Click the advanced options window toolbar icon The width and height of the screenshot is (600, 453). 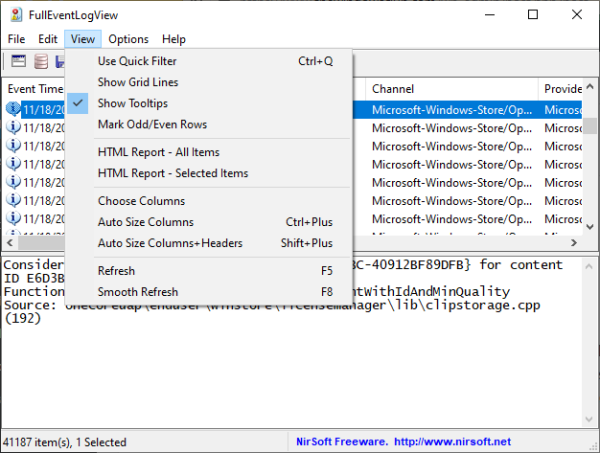[x=18, y=62]
